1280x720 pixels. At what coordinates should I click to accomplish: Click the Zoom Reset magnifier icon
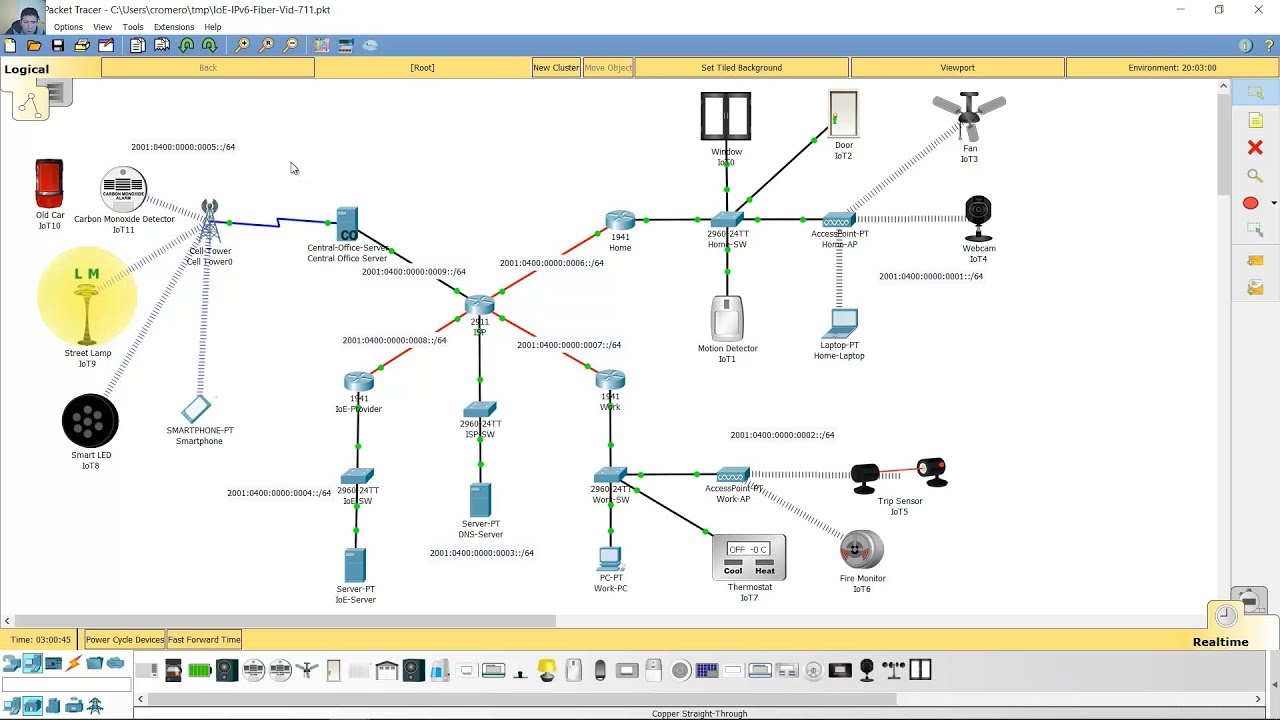click(266, 45)
